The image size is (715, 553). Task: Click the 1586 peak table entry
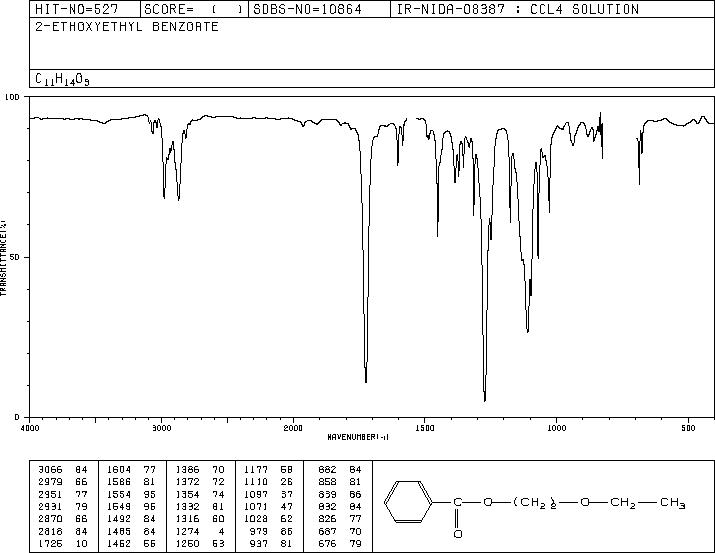[131, 481]
